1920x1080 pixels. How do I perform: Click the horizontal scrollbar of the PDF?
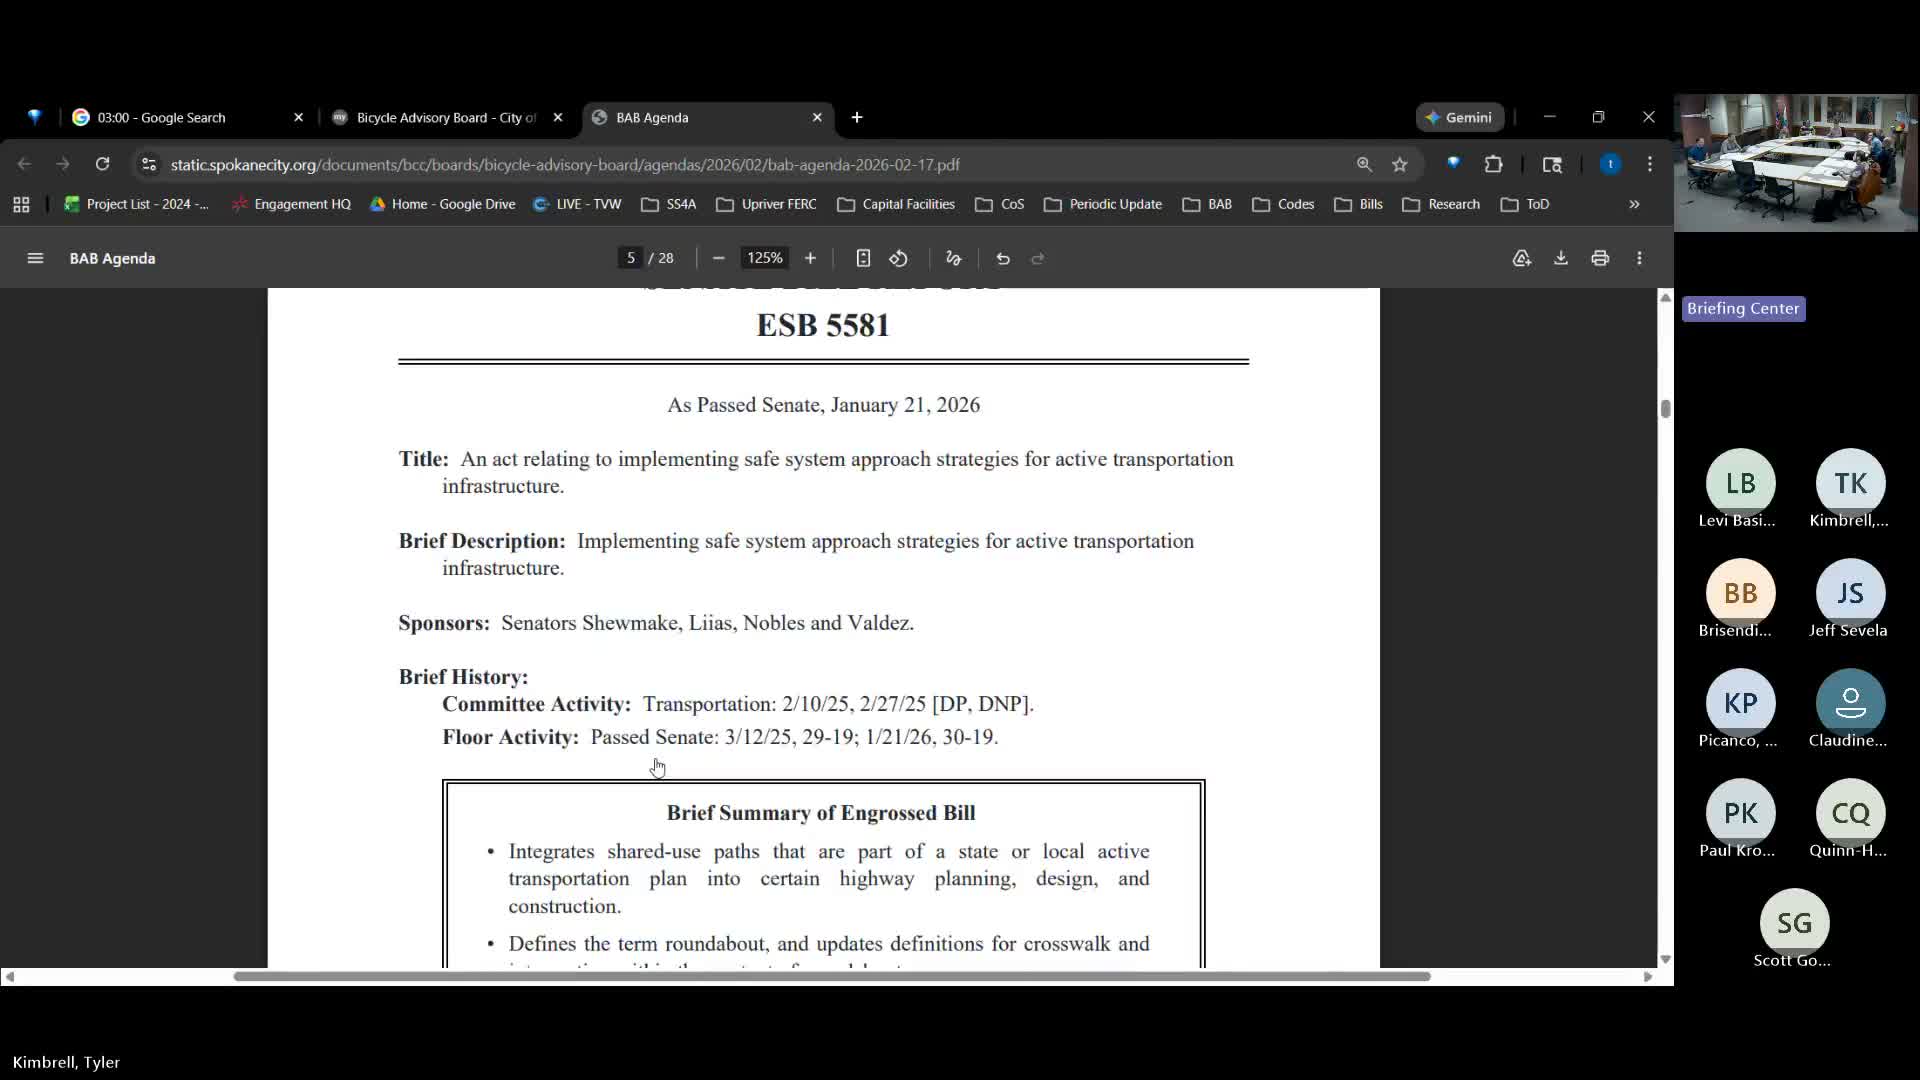tap(830, 976)
